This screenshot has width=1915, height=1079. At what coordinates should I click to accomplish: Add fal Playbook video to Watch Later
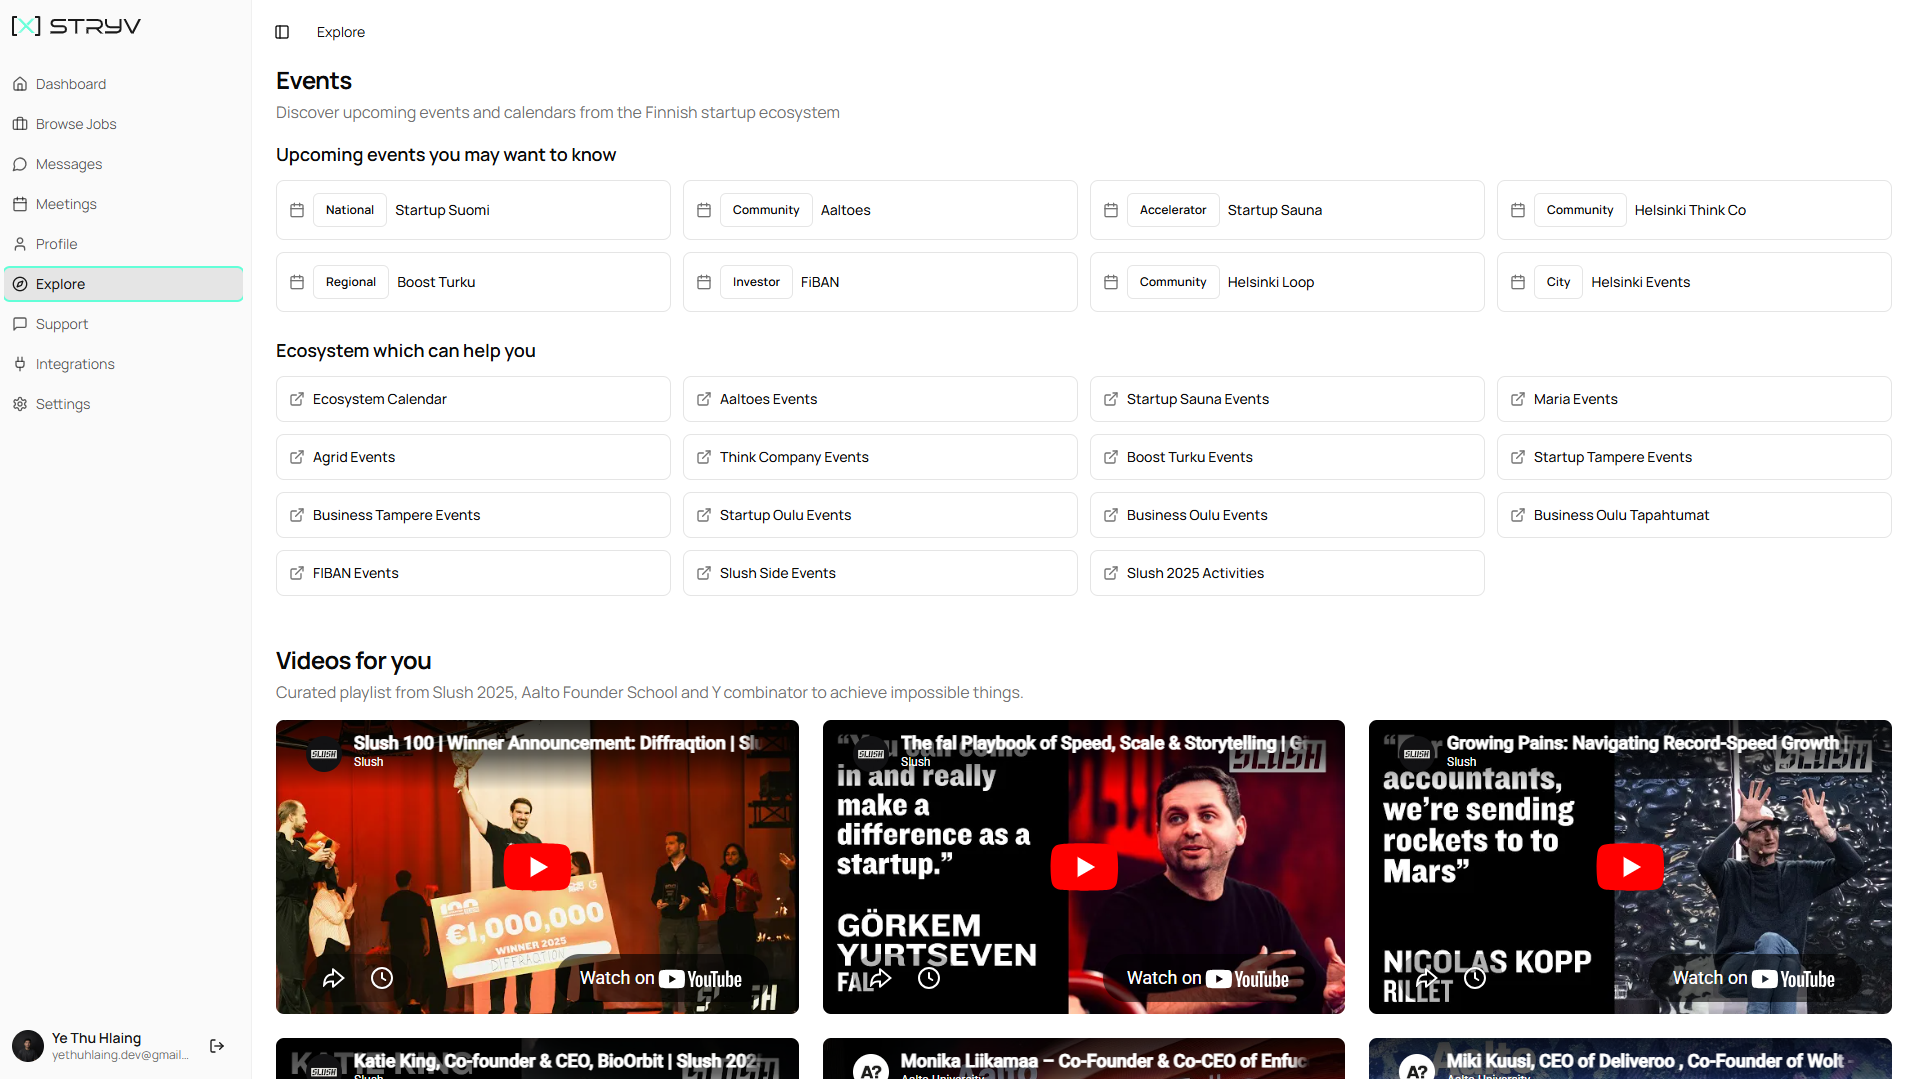pyautogui.click(x=929, y=978)
